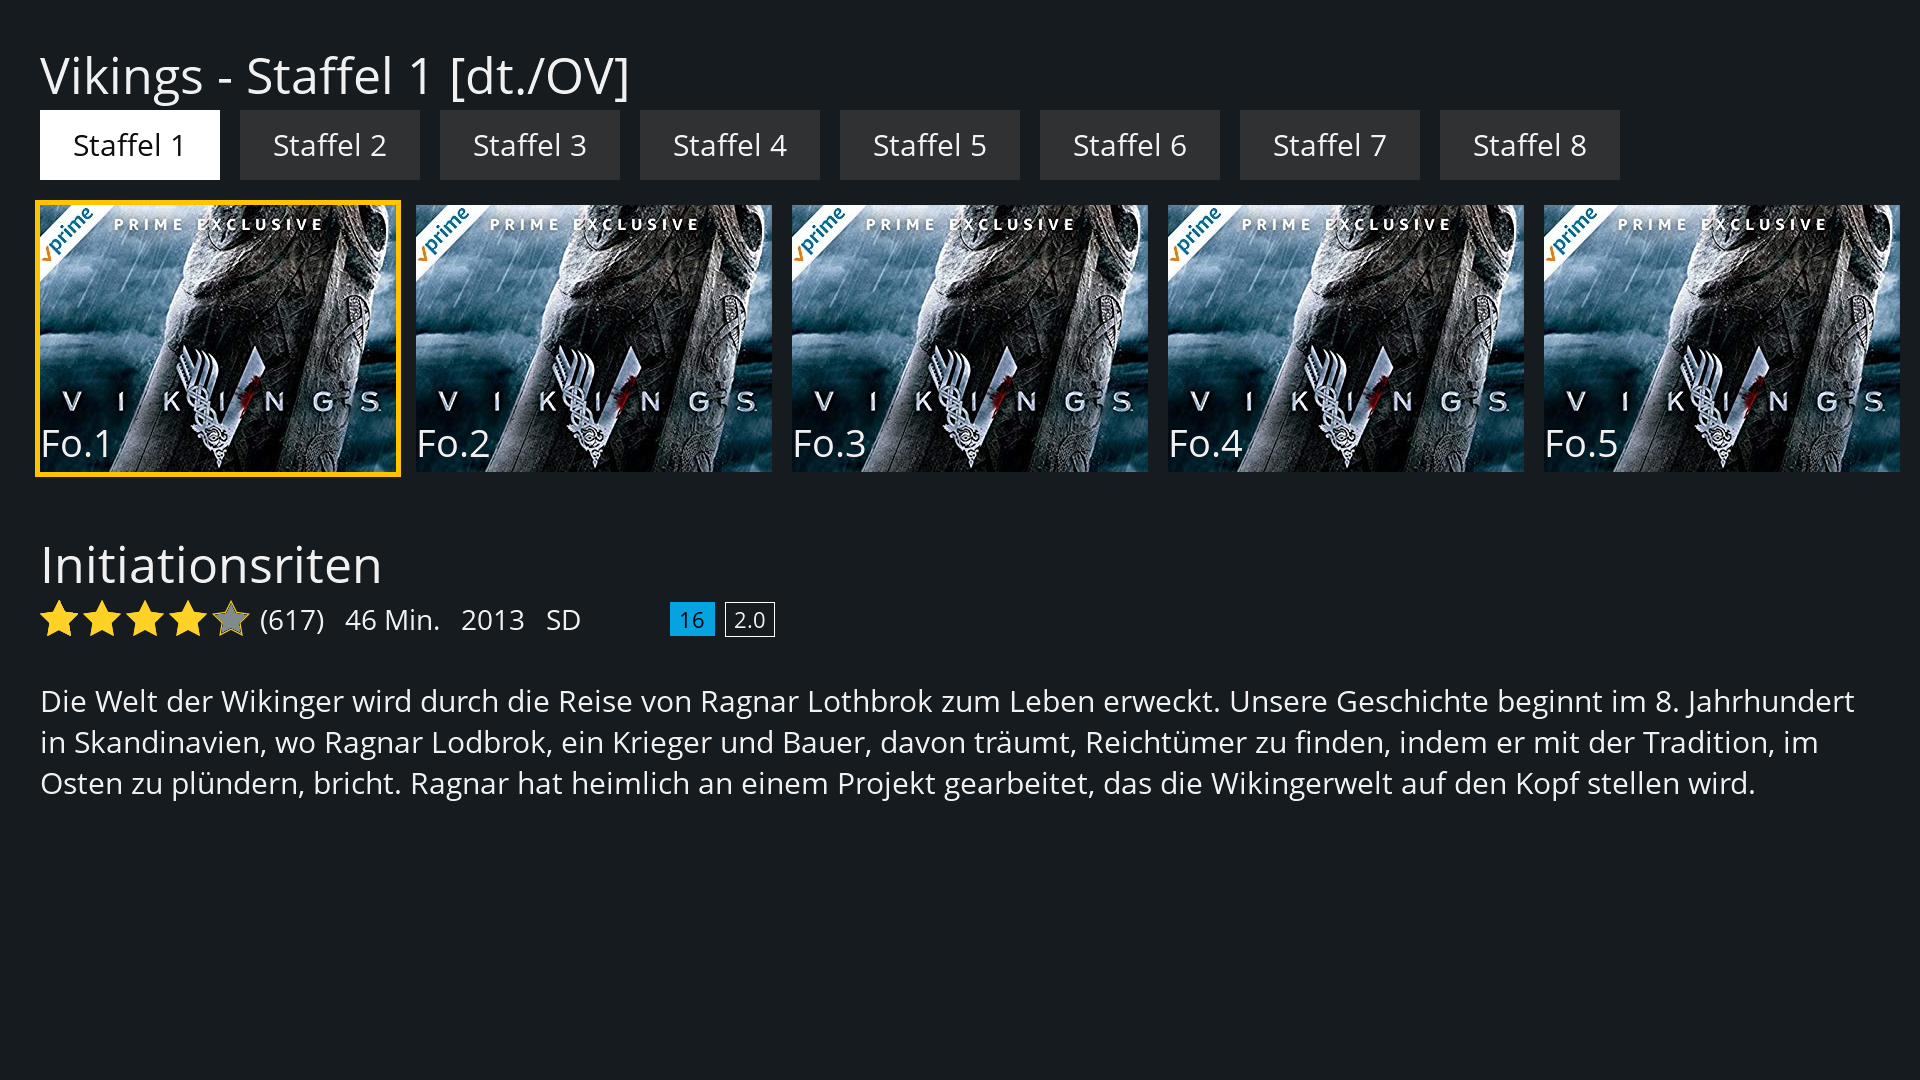Open the Staffel 3 tab
1920x1080 pixels.
click(530, 145)
